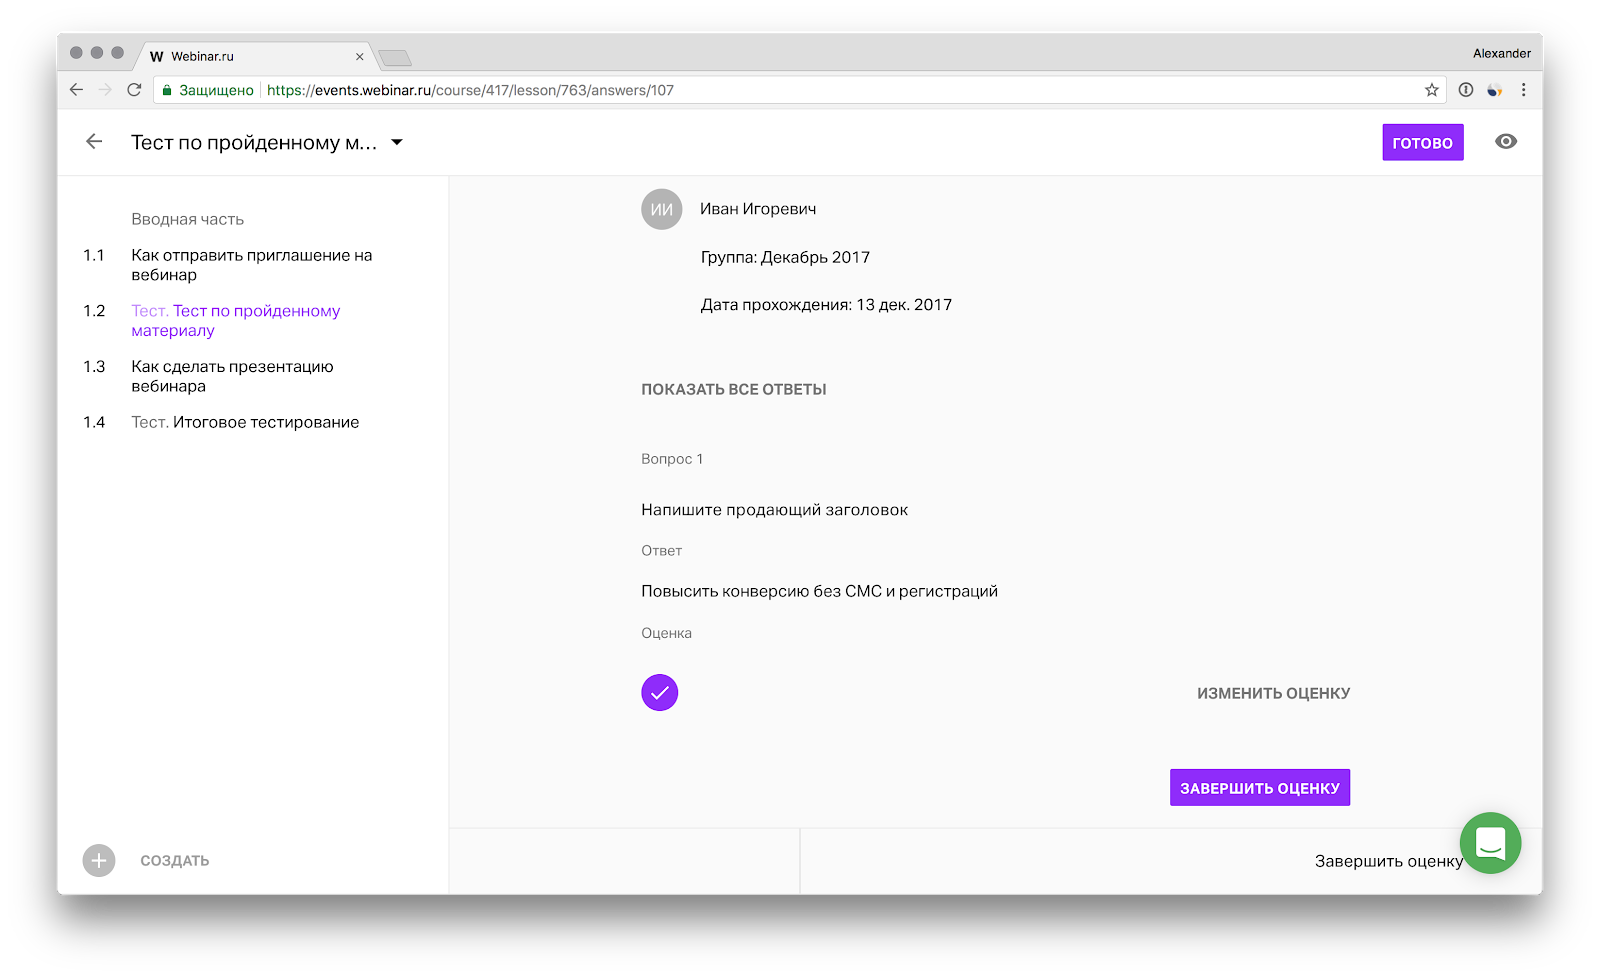Expand ПОКАЗАТЬ ВСЕ ОТВЕТЫ
Screen dimensions: 1600x977
tap(733, 389)
